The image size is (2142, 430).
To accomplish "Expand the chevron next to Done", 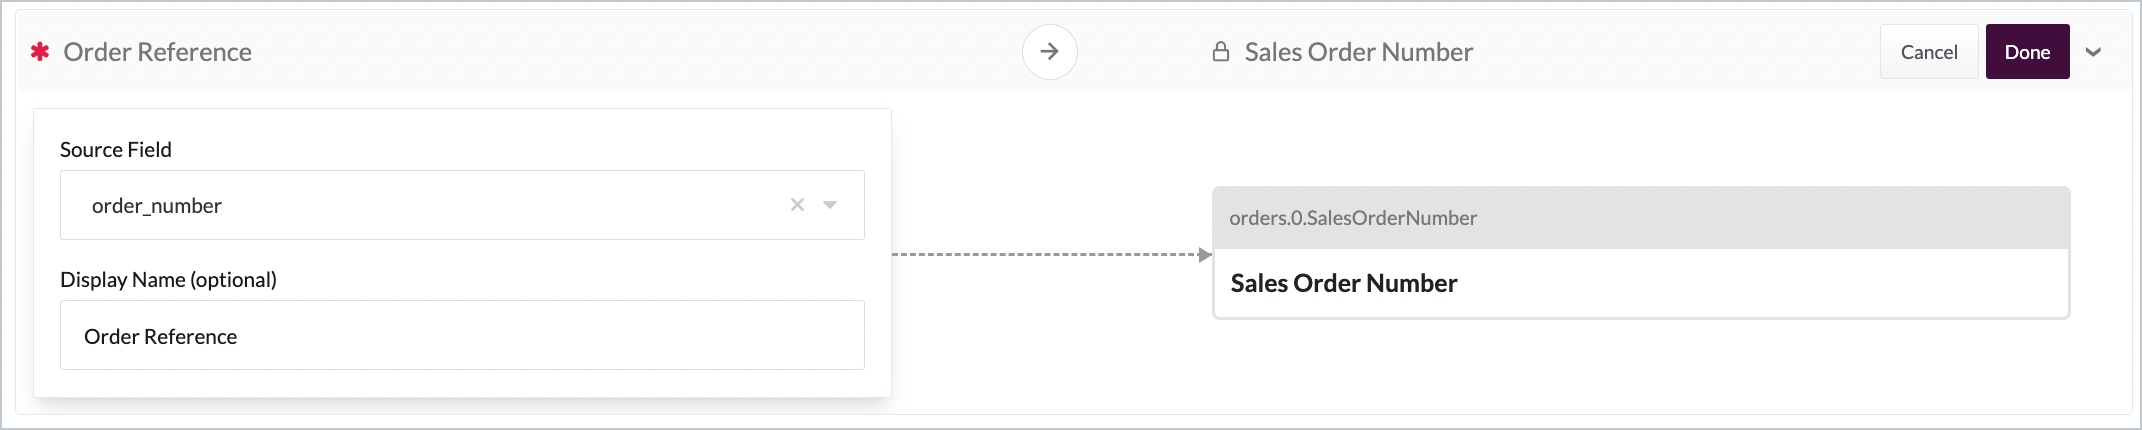I will 2093,52.
